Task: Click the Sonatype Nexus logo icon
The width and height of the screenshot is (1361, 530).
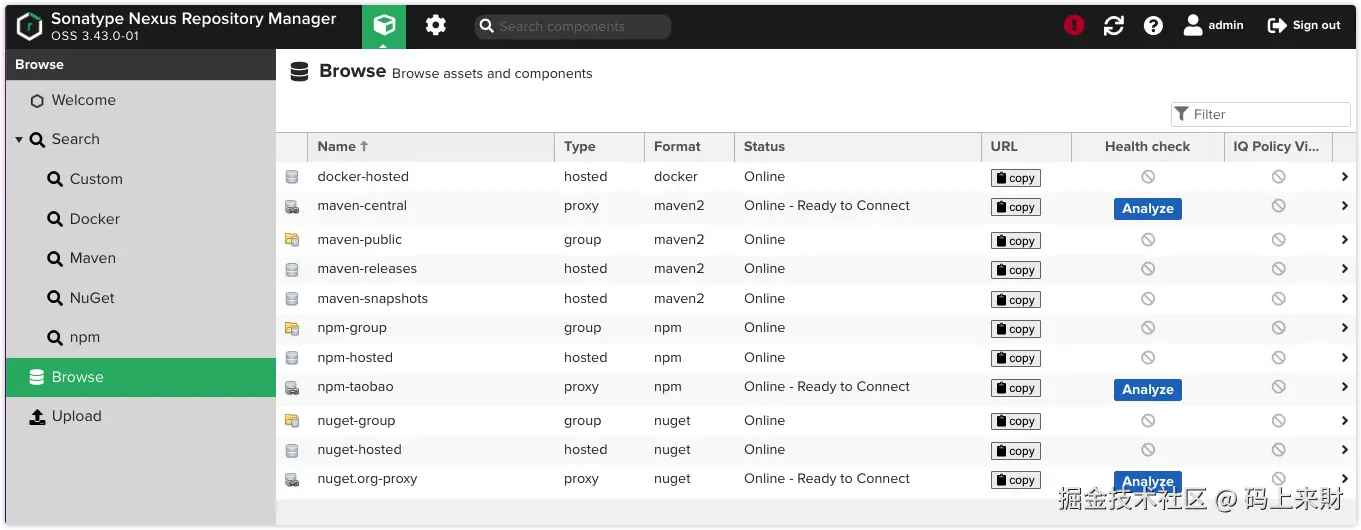Action: point(30,26)
